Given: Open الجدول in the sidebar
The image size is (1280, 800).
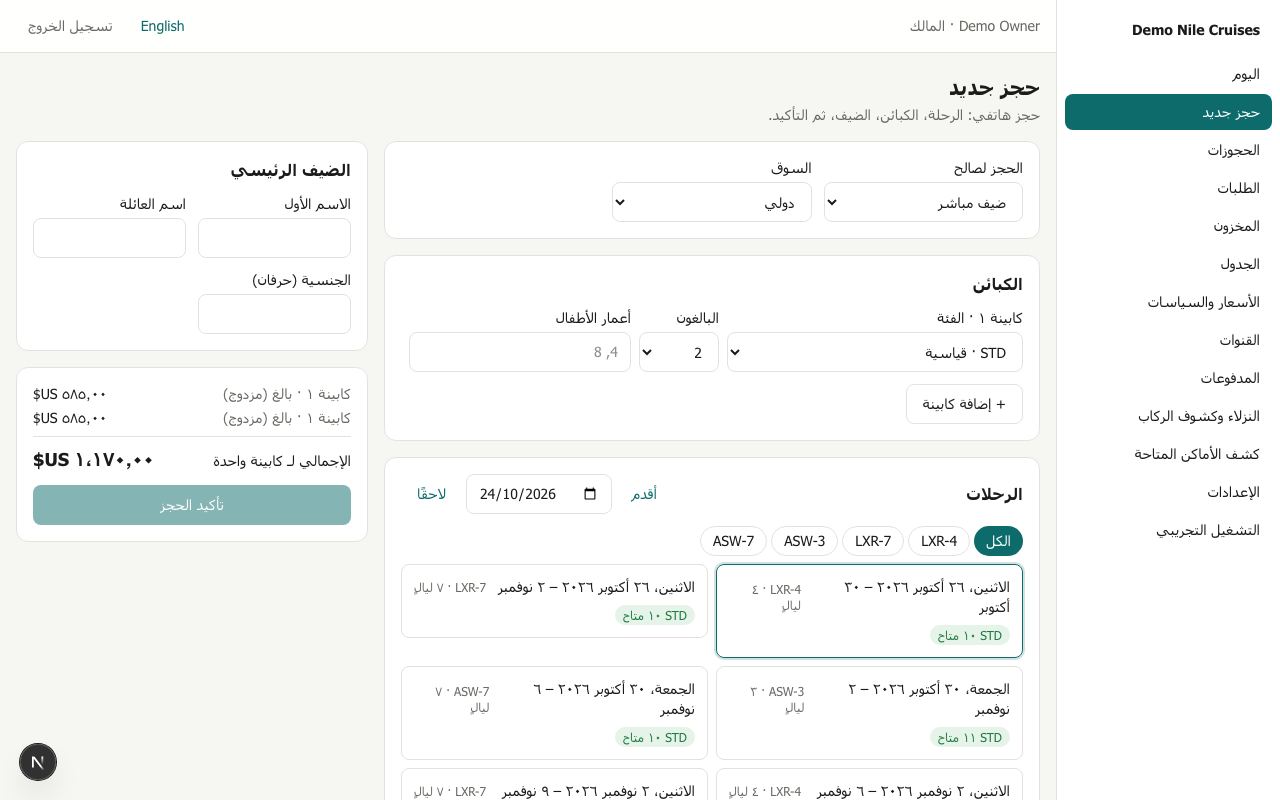Looking at the screenshot, I should pyautogui.click(x=1168, y=264).
